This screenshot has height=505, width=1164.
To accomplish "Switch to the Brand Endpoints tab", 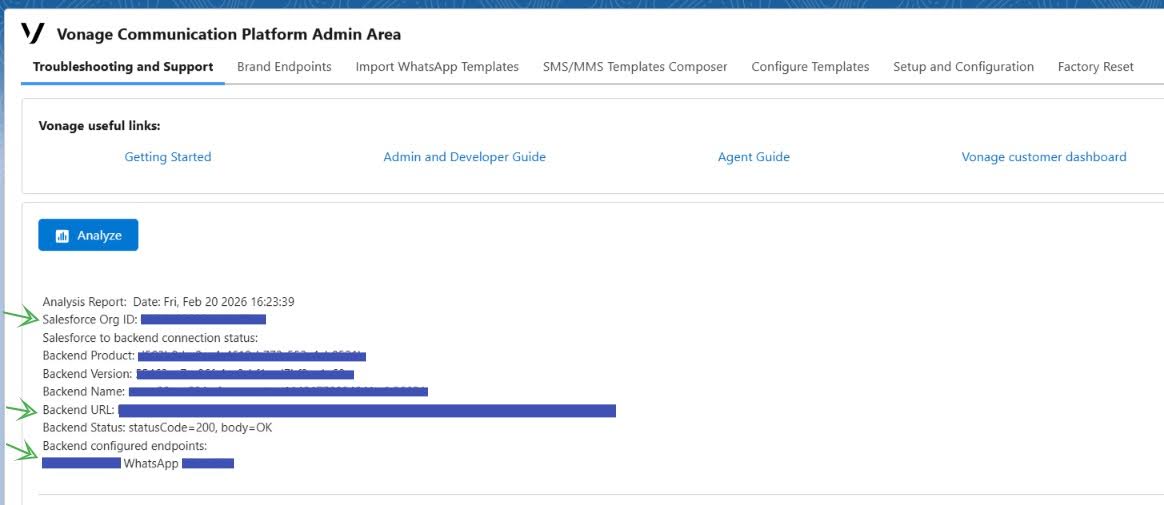I will [284, 67].
